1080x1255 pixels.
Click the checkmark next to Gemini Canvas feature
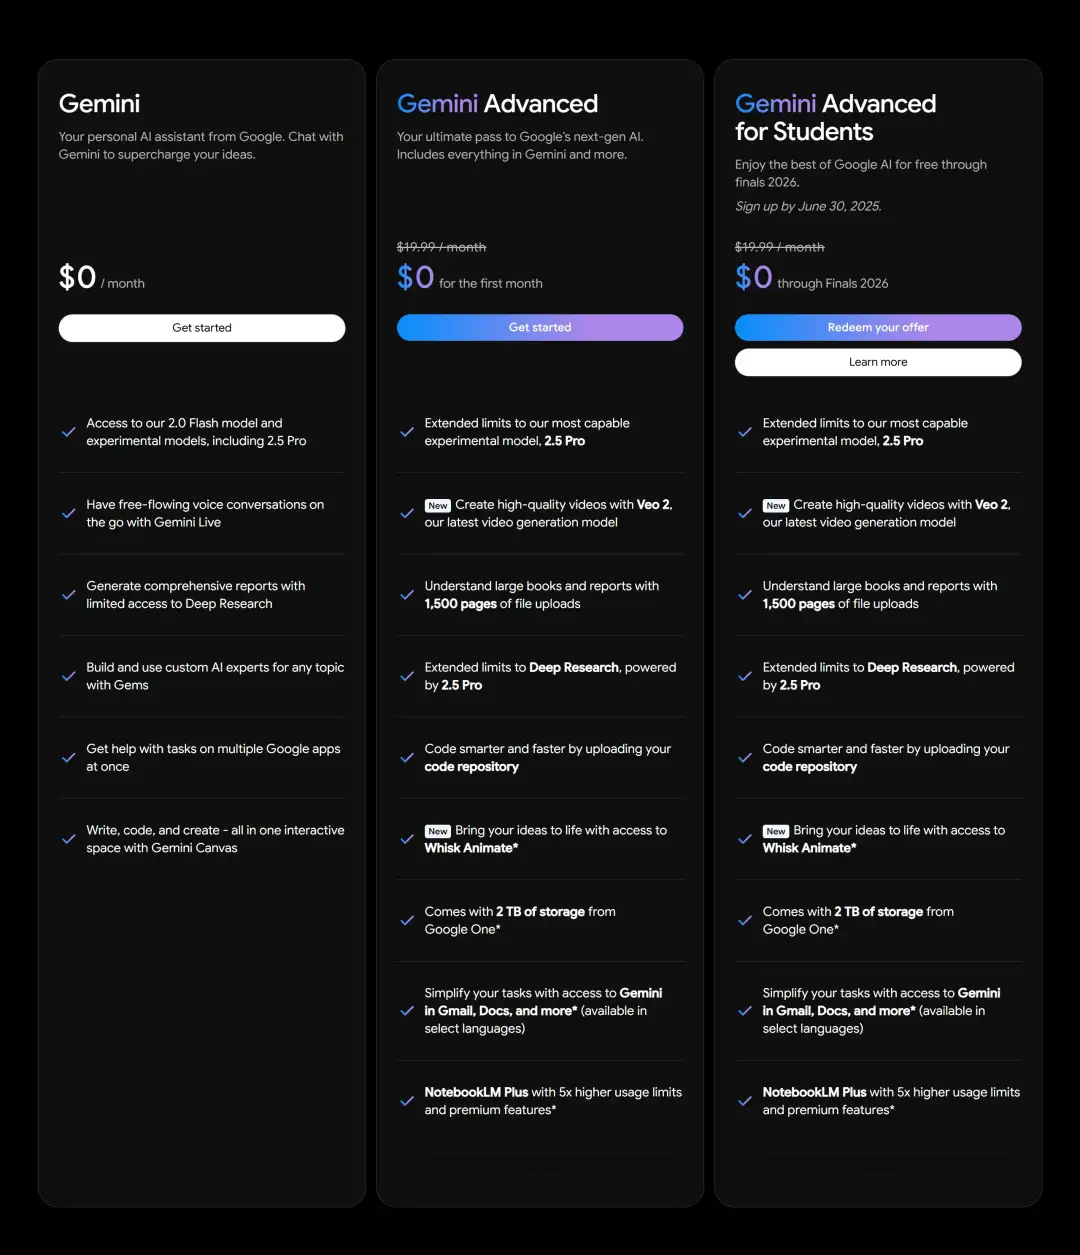pyautogui.click(x=69, y=839)
